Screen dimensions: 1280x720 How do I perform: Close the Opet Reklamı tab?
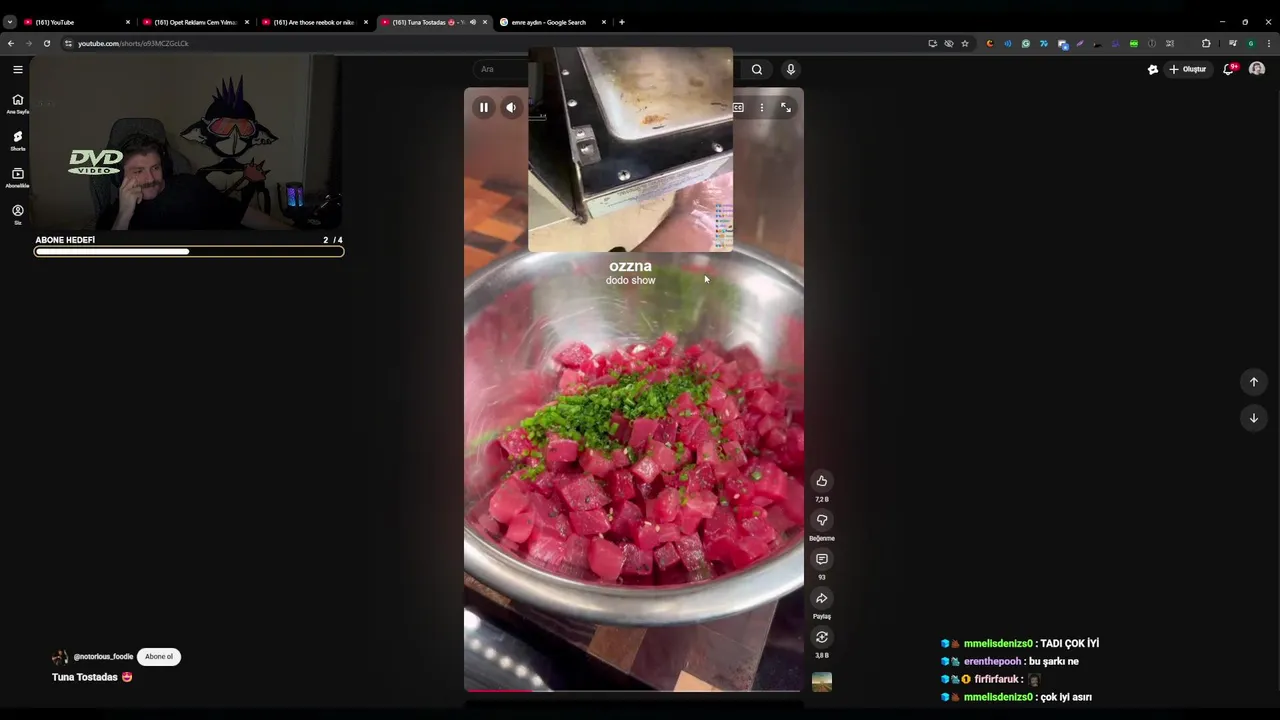(x=247, y=22)
